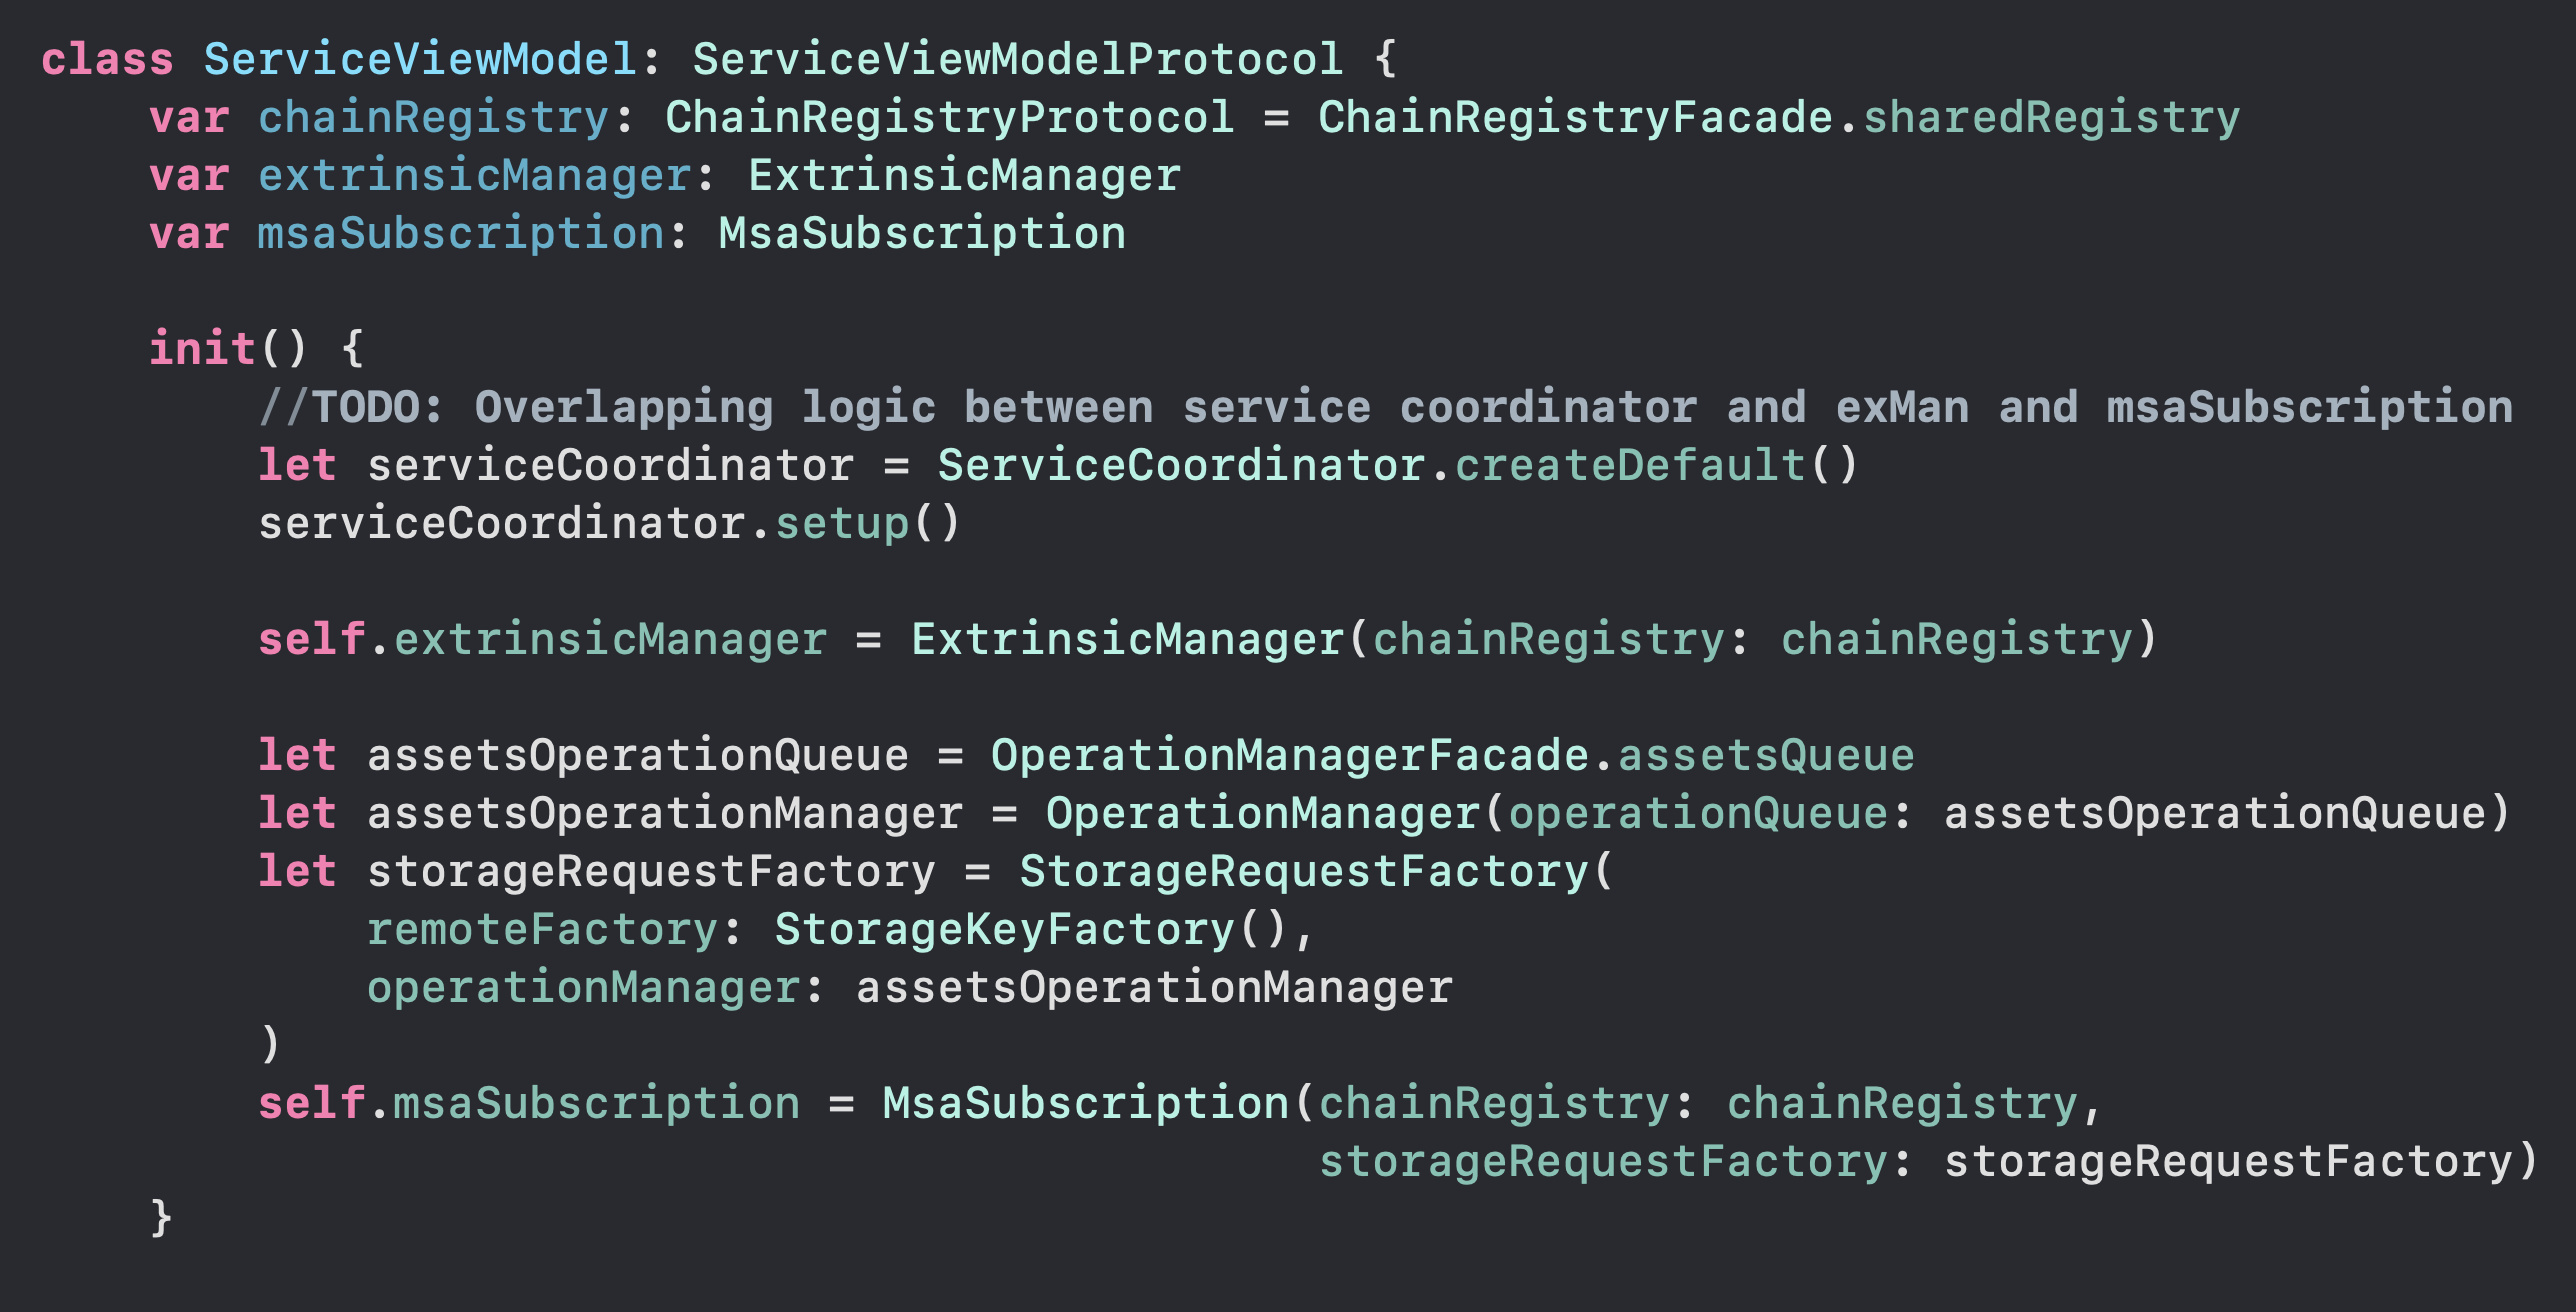Click ServiceViewModelProtocol type name
Screen dimensions: 2576x1312
tap(1017, 59)
